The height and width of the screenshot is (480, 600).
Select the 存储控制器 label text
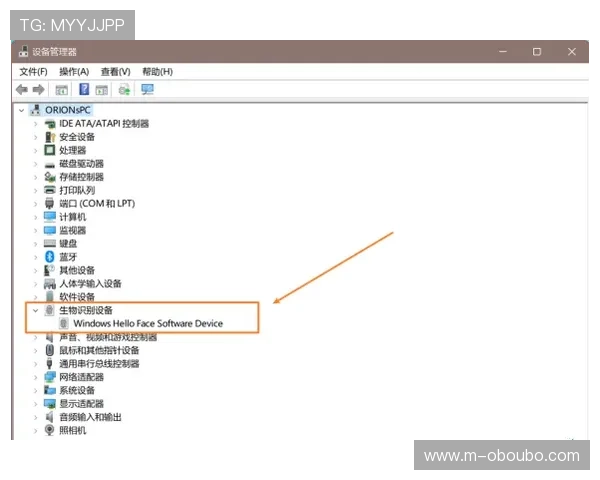pos(82,177)
